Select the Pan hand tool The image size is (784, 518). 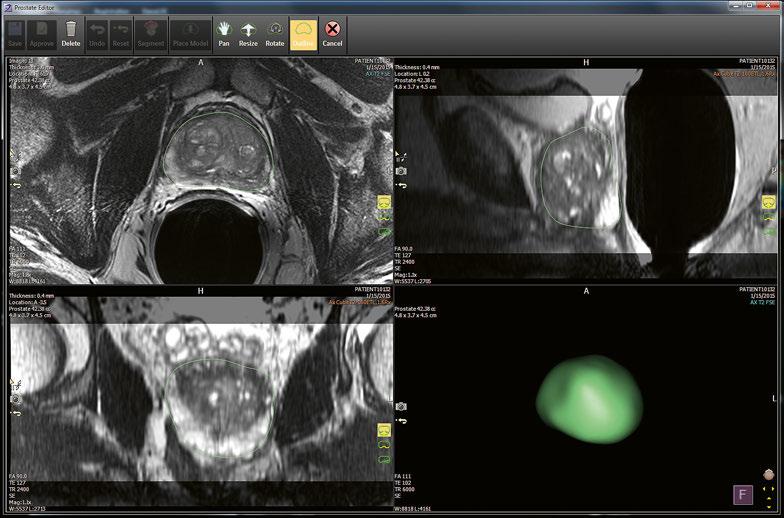224,34
